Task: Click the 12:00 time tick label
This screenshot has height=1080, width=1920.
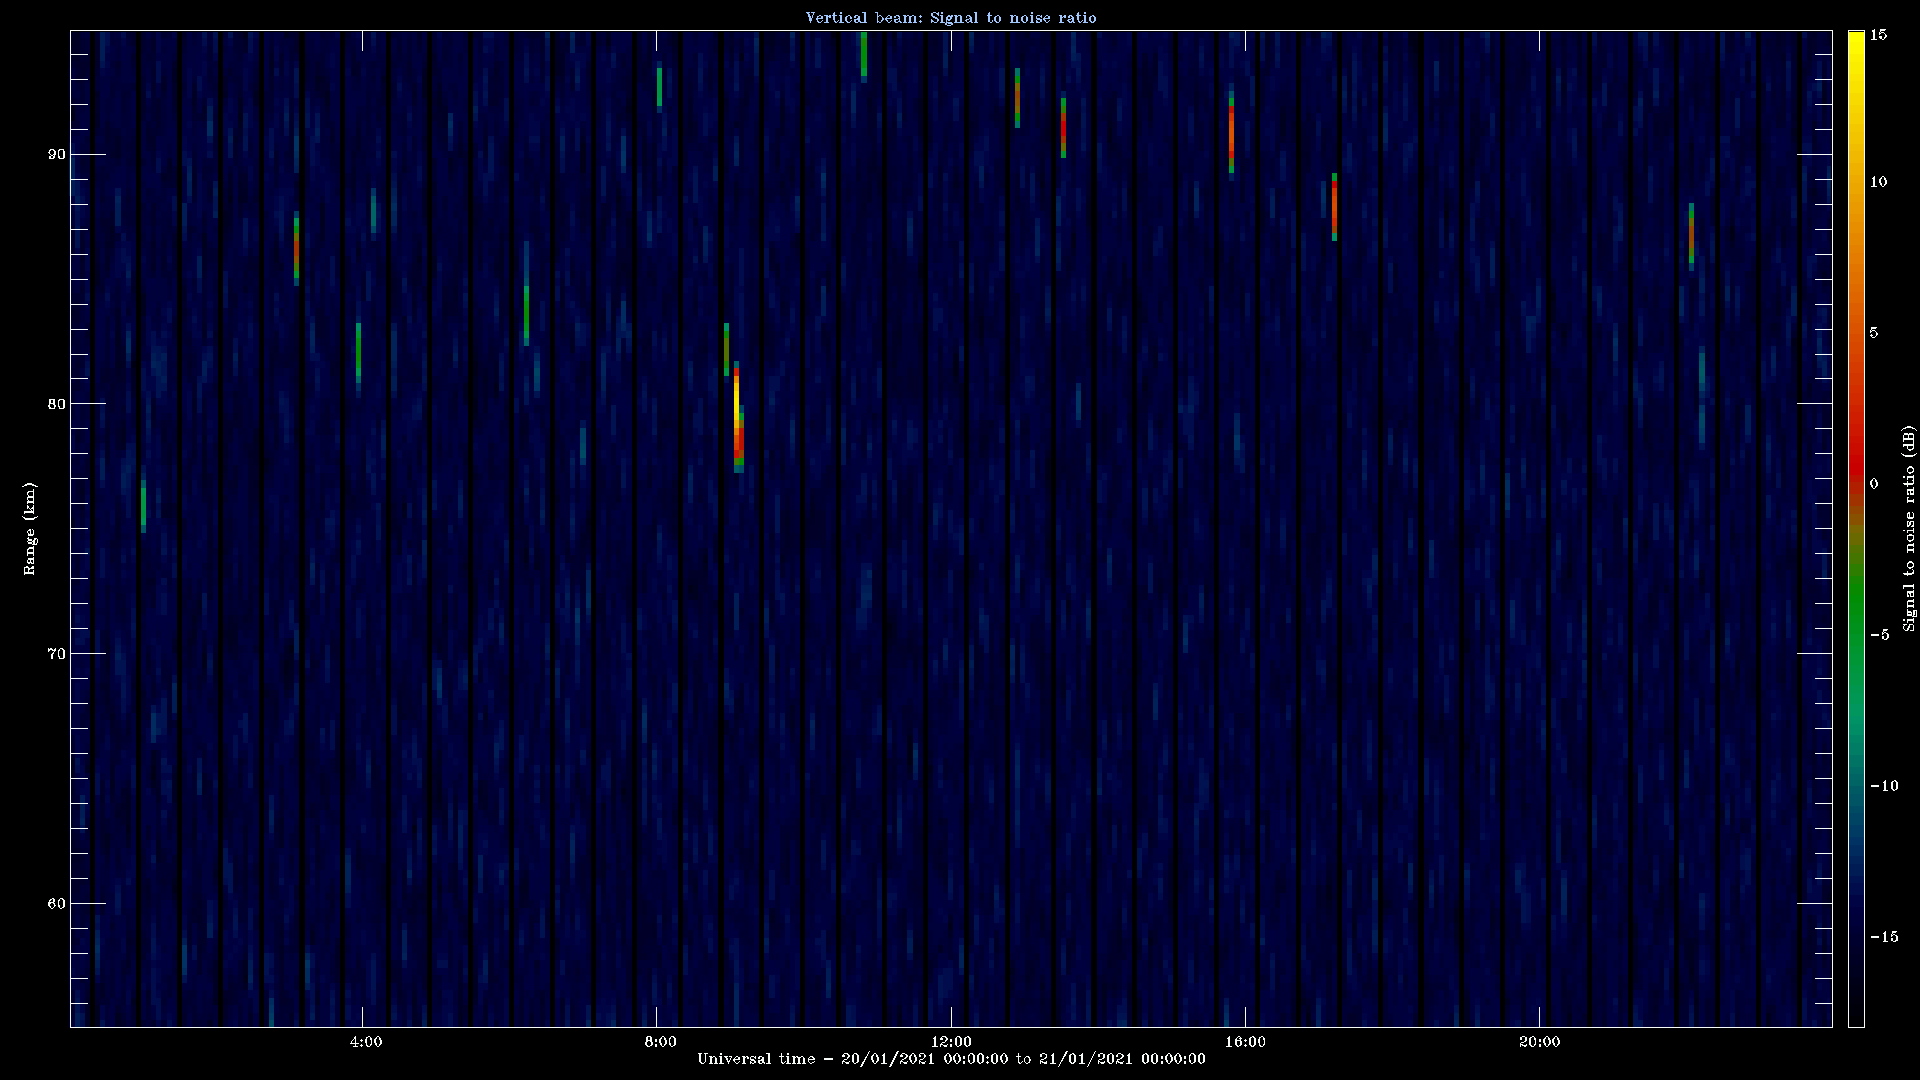Action: click(x=951, y=1042)
